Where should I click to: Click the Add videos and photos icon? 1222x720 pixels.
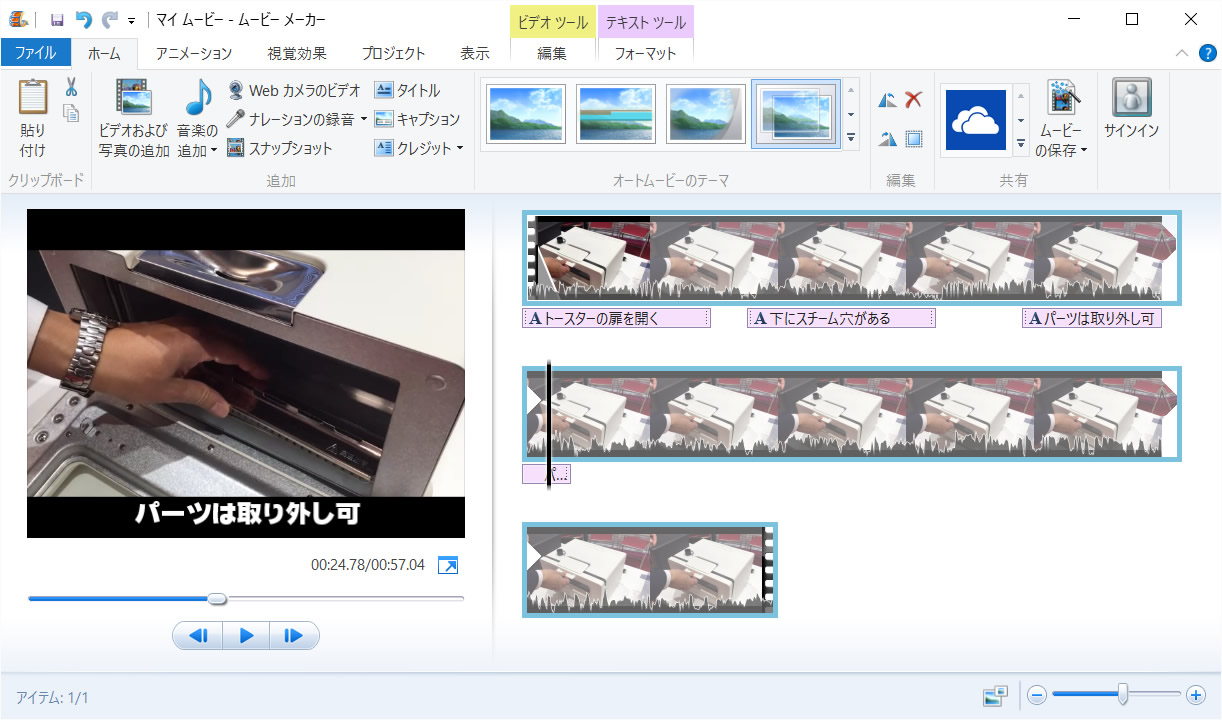[x=133, y=98]
